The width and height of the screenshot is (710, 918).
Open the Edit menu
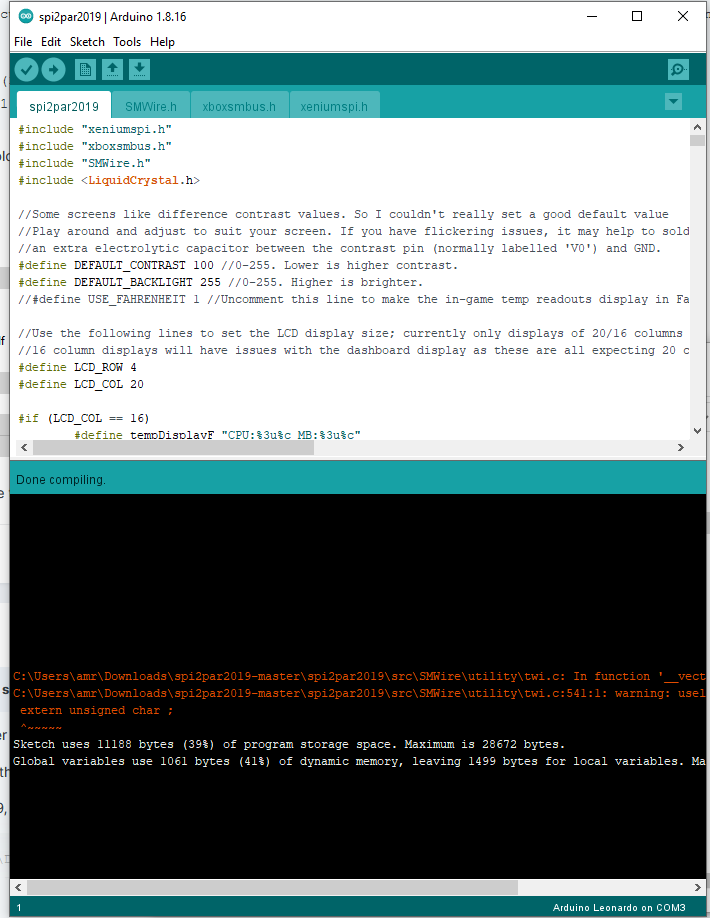(x=51, y=42)
